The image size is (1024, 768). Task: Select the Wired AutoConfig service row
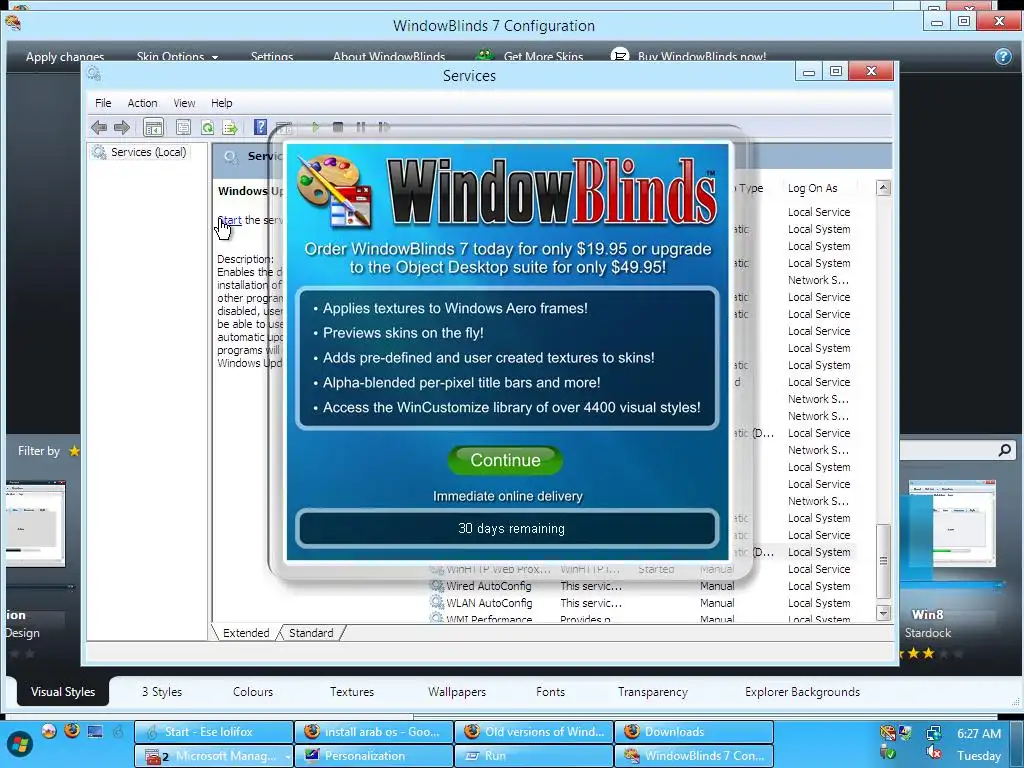click(x=640, y=586)
